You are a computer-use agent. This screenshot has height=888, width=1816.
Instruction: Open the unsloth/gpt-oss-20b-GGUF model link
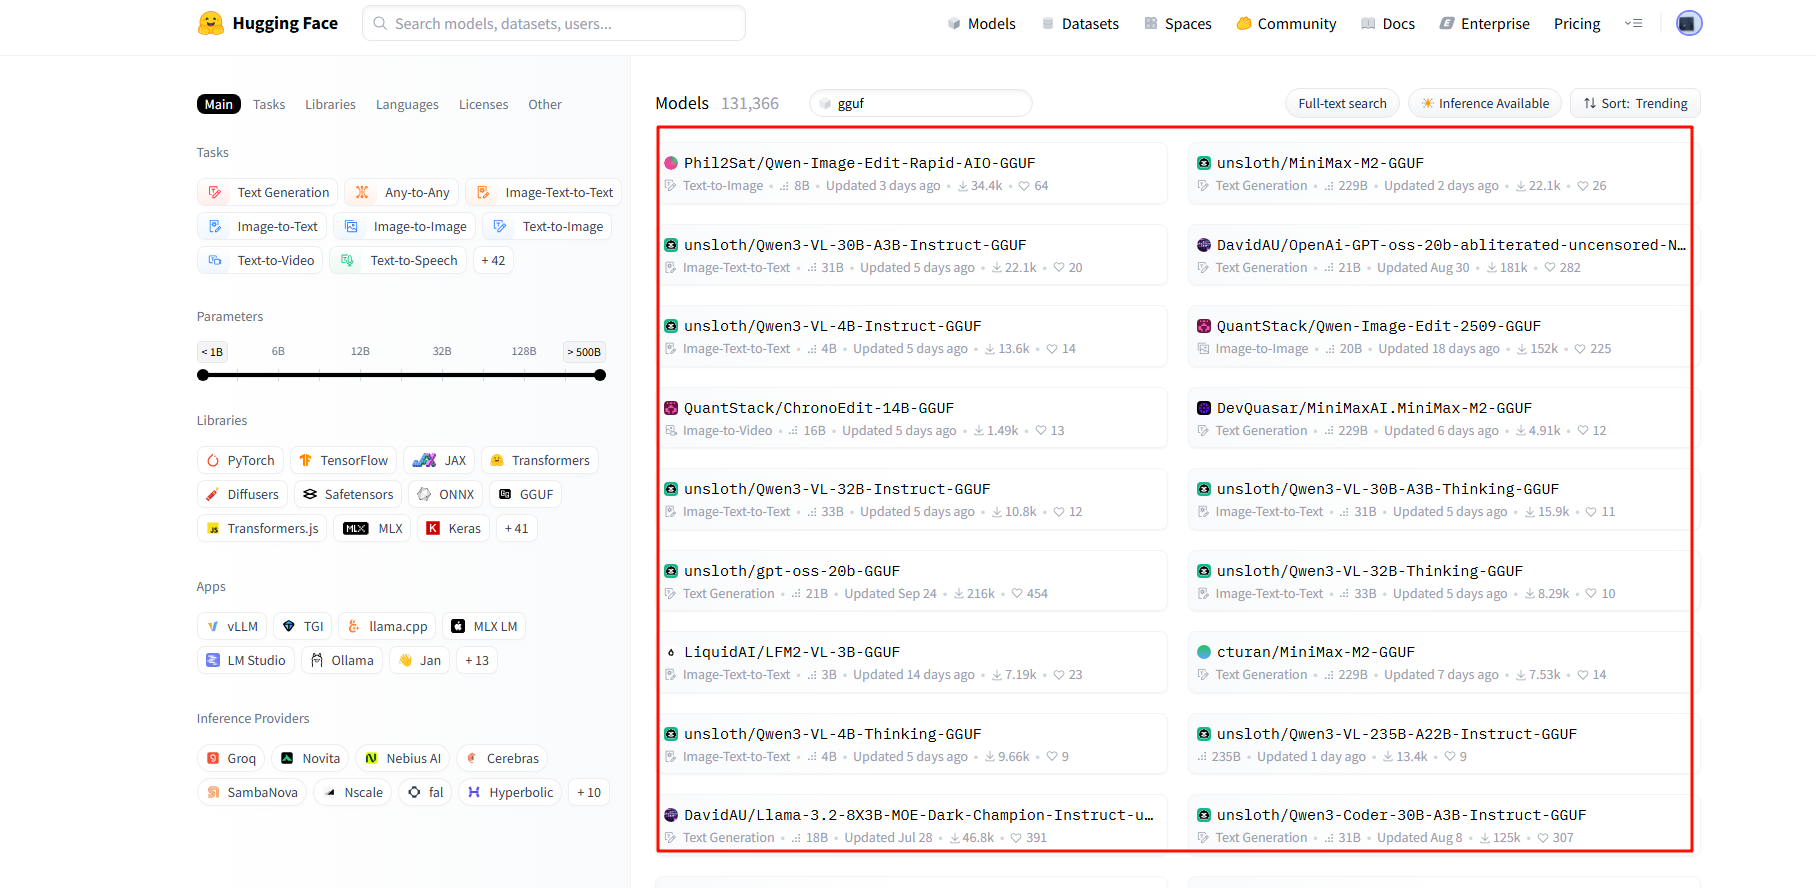791,571
